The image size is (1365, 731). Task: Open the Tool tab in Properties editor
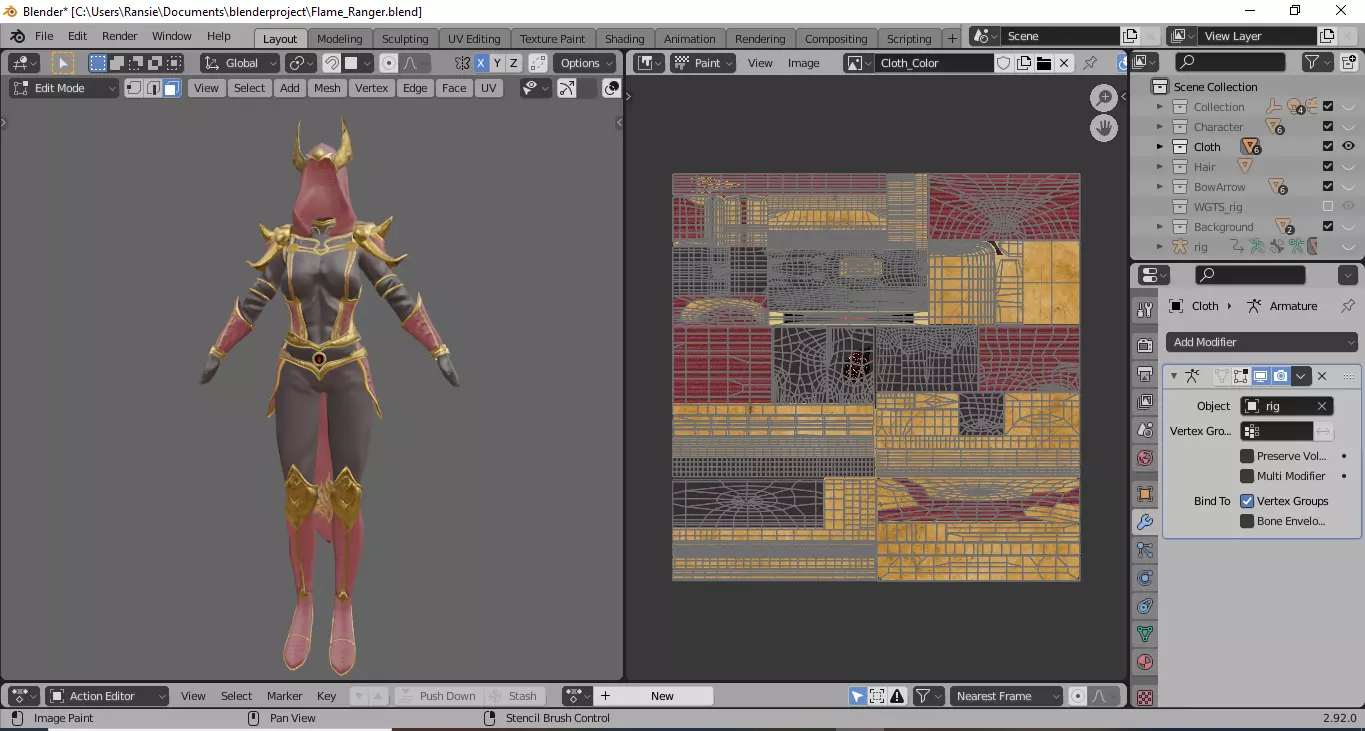(x=1145, y=310)
